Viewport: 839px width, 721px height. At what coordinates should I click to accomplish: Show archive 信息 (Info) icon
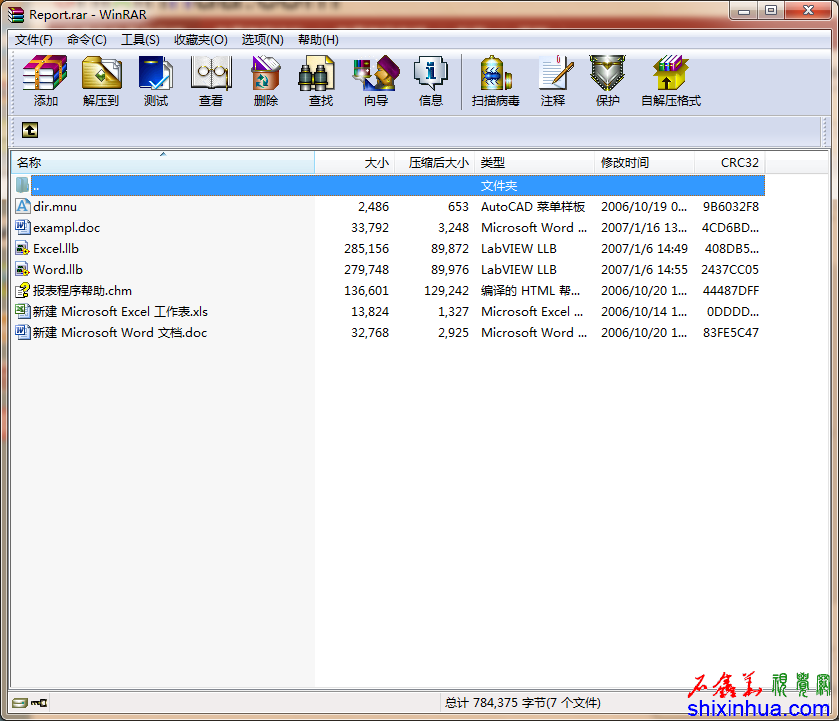[431, 73]
